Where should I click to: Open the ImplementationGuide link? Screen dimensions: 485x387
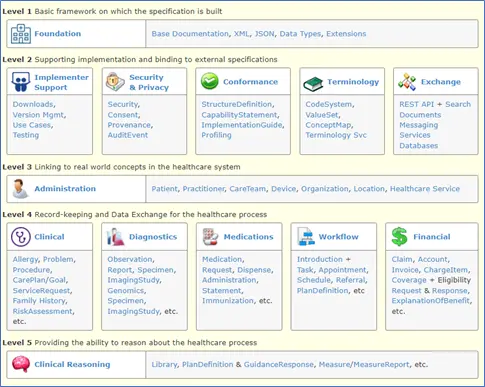pos(242,125)
